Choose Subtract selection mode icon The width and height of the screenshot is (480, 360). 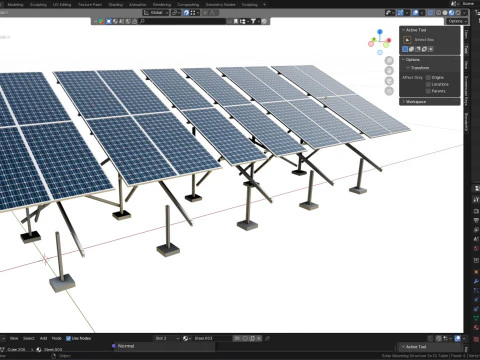pos(418,49)
